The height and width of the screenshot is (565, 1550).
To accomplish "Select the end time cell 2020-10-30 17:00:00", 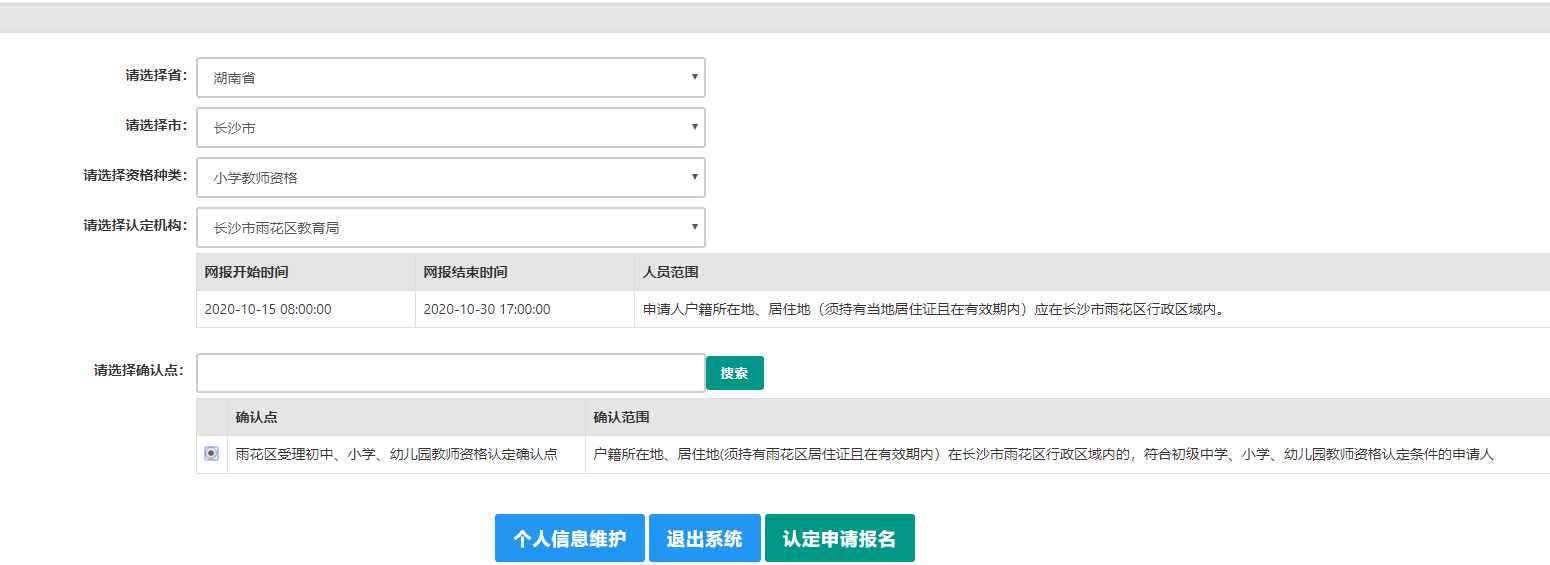I will point(486,309).
